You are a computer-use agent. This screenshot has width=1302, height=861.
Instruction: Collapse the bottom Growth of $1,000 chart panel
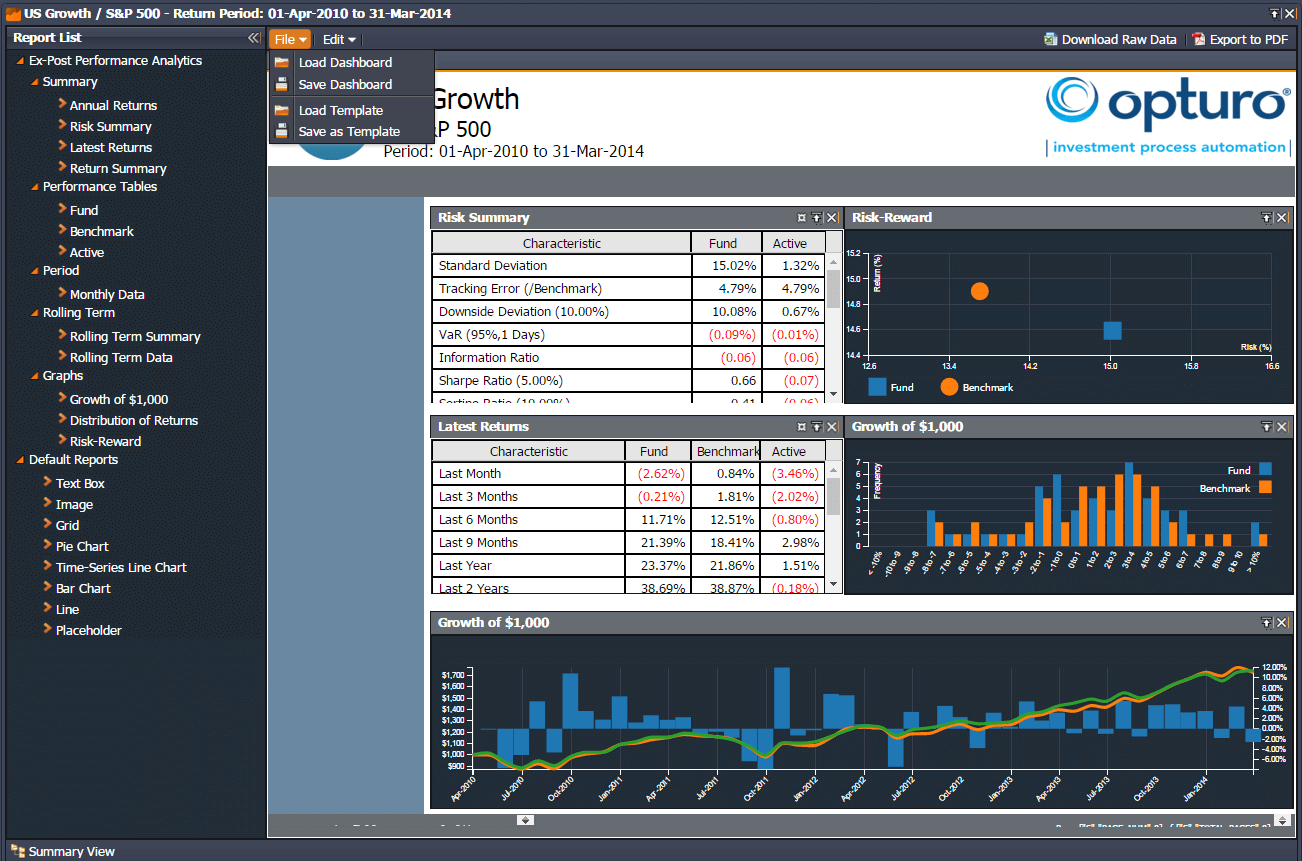point(1267,623)
